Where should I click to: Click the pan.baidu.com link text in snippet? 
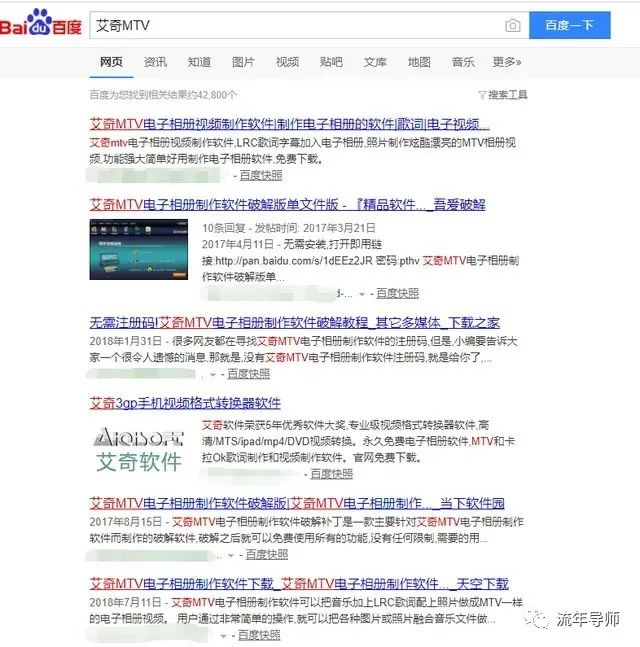click(x=294, y=261)
